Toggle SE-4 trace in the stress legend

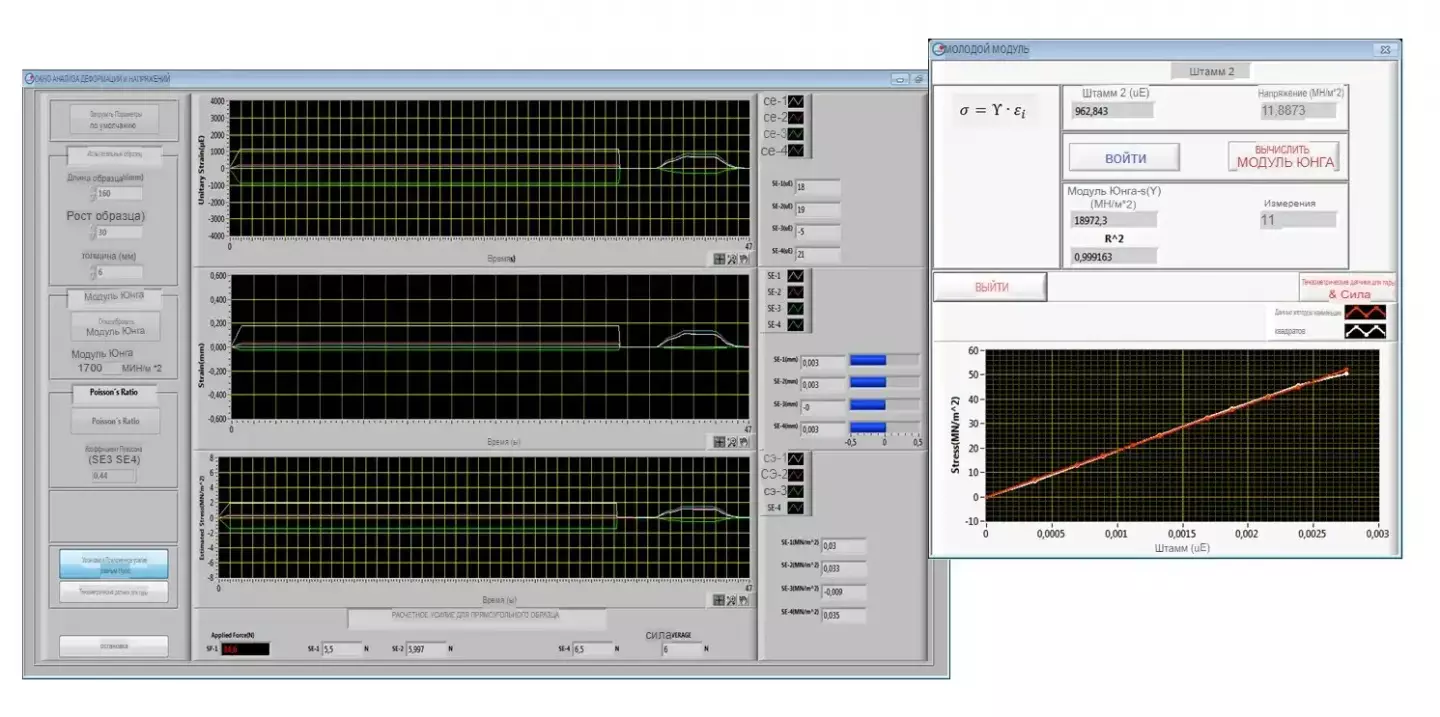click(797, 508)
